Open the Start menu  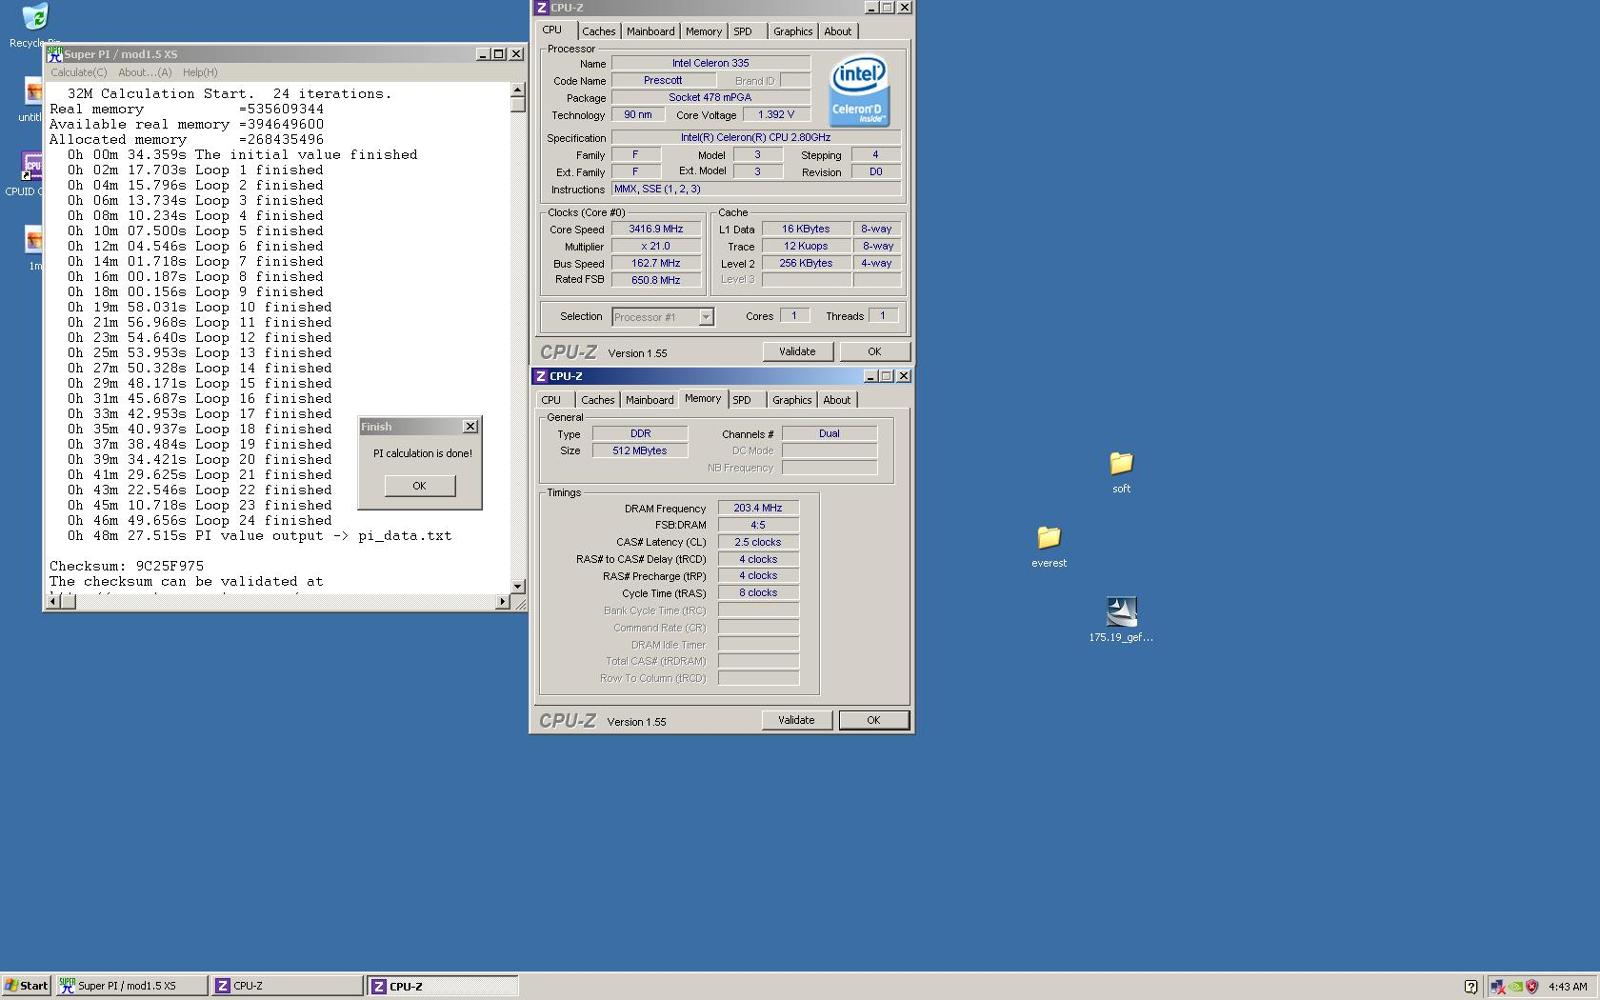(x=26, y=986)
